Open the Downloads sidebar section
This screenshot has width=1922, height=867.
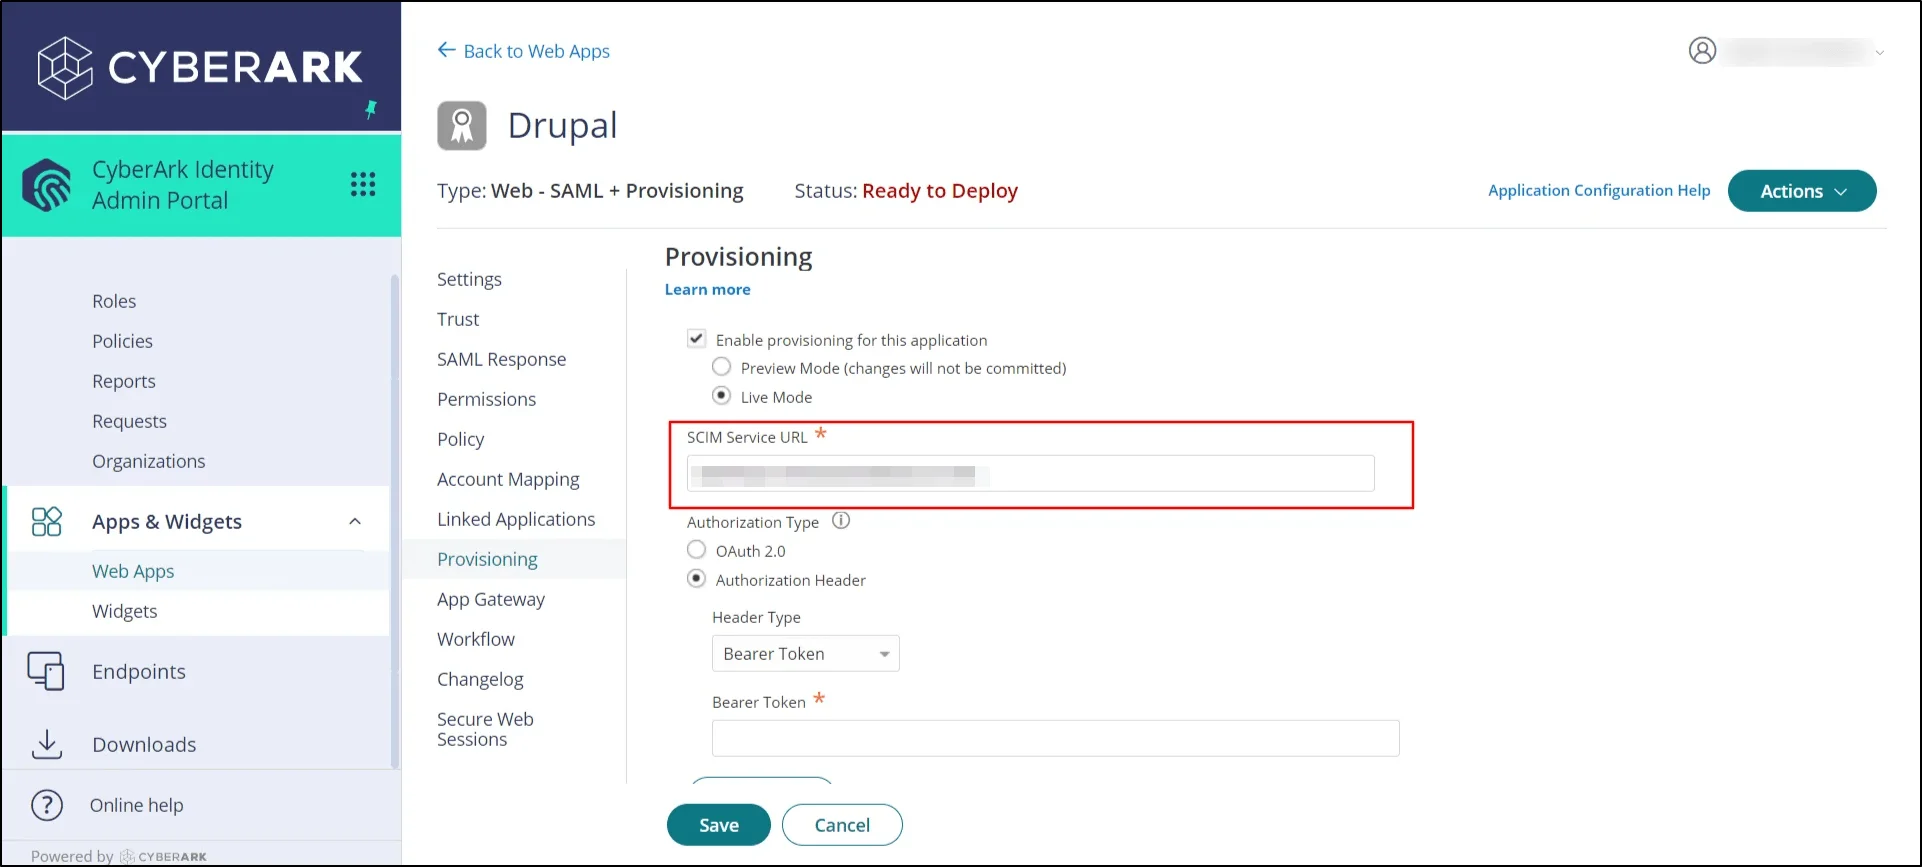click(x=144, y=744)
